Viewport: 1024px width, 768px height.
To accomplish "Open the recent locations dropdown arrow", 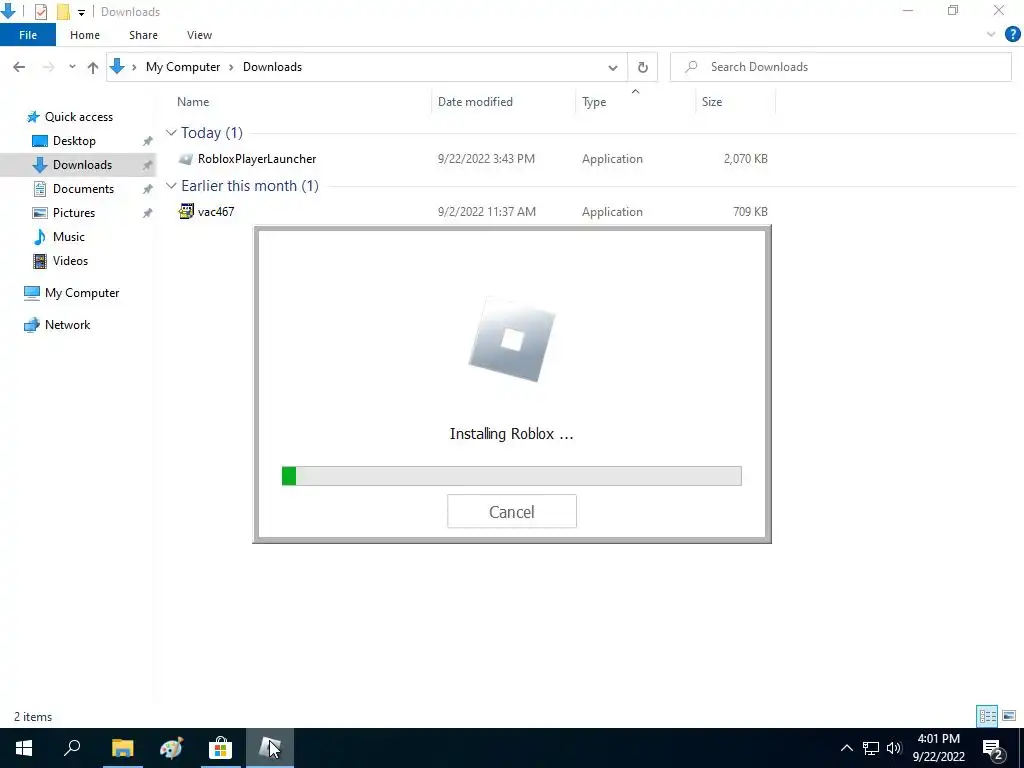I will click(72, 67).
